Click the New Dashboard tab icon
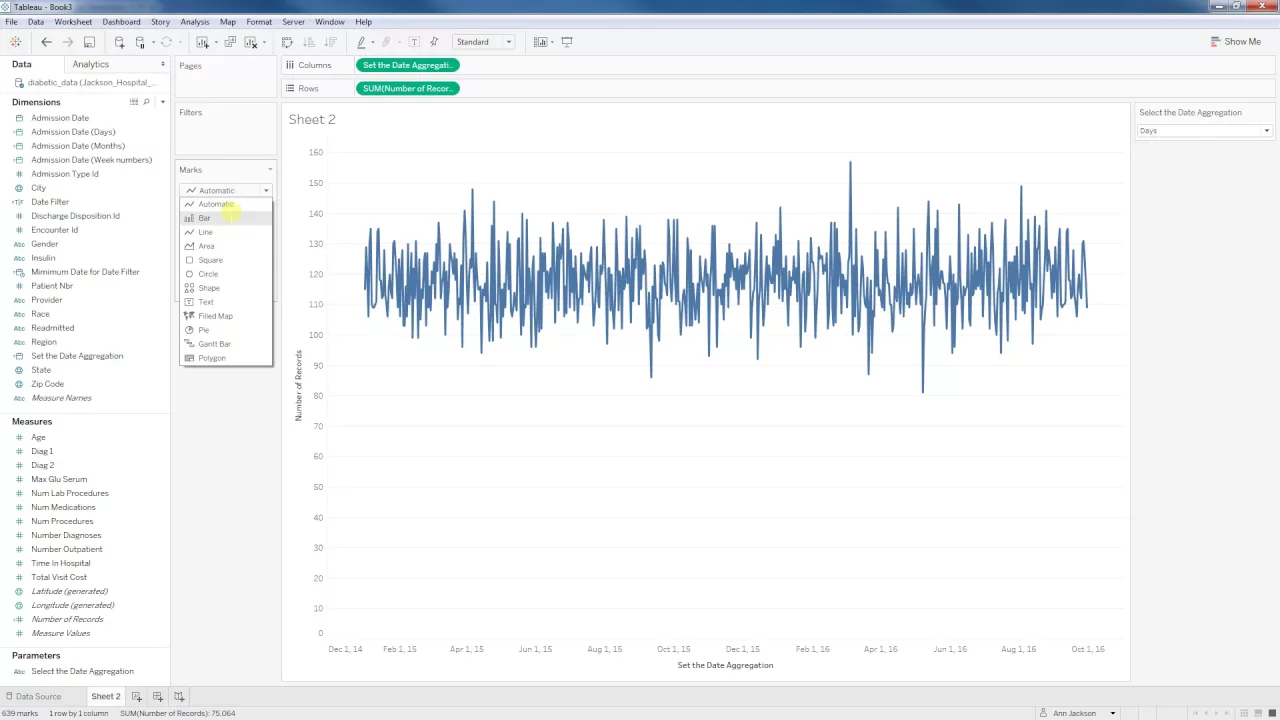This screenshot has width=1280, height=720. coord(157,696)
